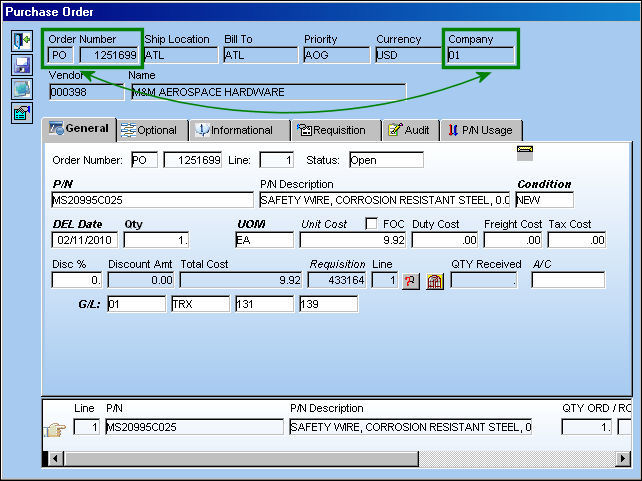Click the floppy disk save icon
Image resolution: width=642 pixels, height=481 pixels.
[x=22, y=65]
